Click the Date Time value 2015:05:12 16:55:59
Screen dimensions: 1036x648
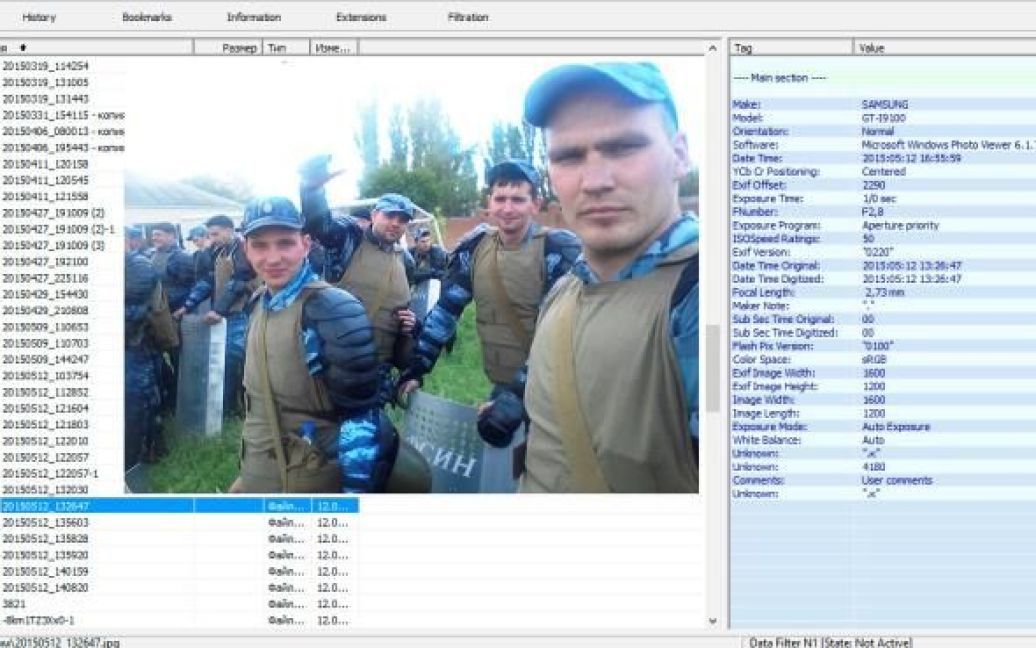tap(911, 159)
